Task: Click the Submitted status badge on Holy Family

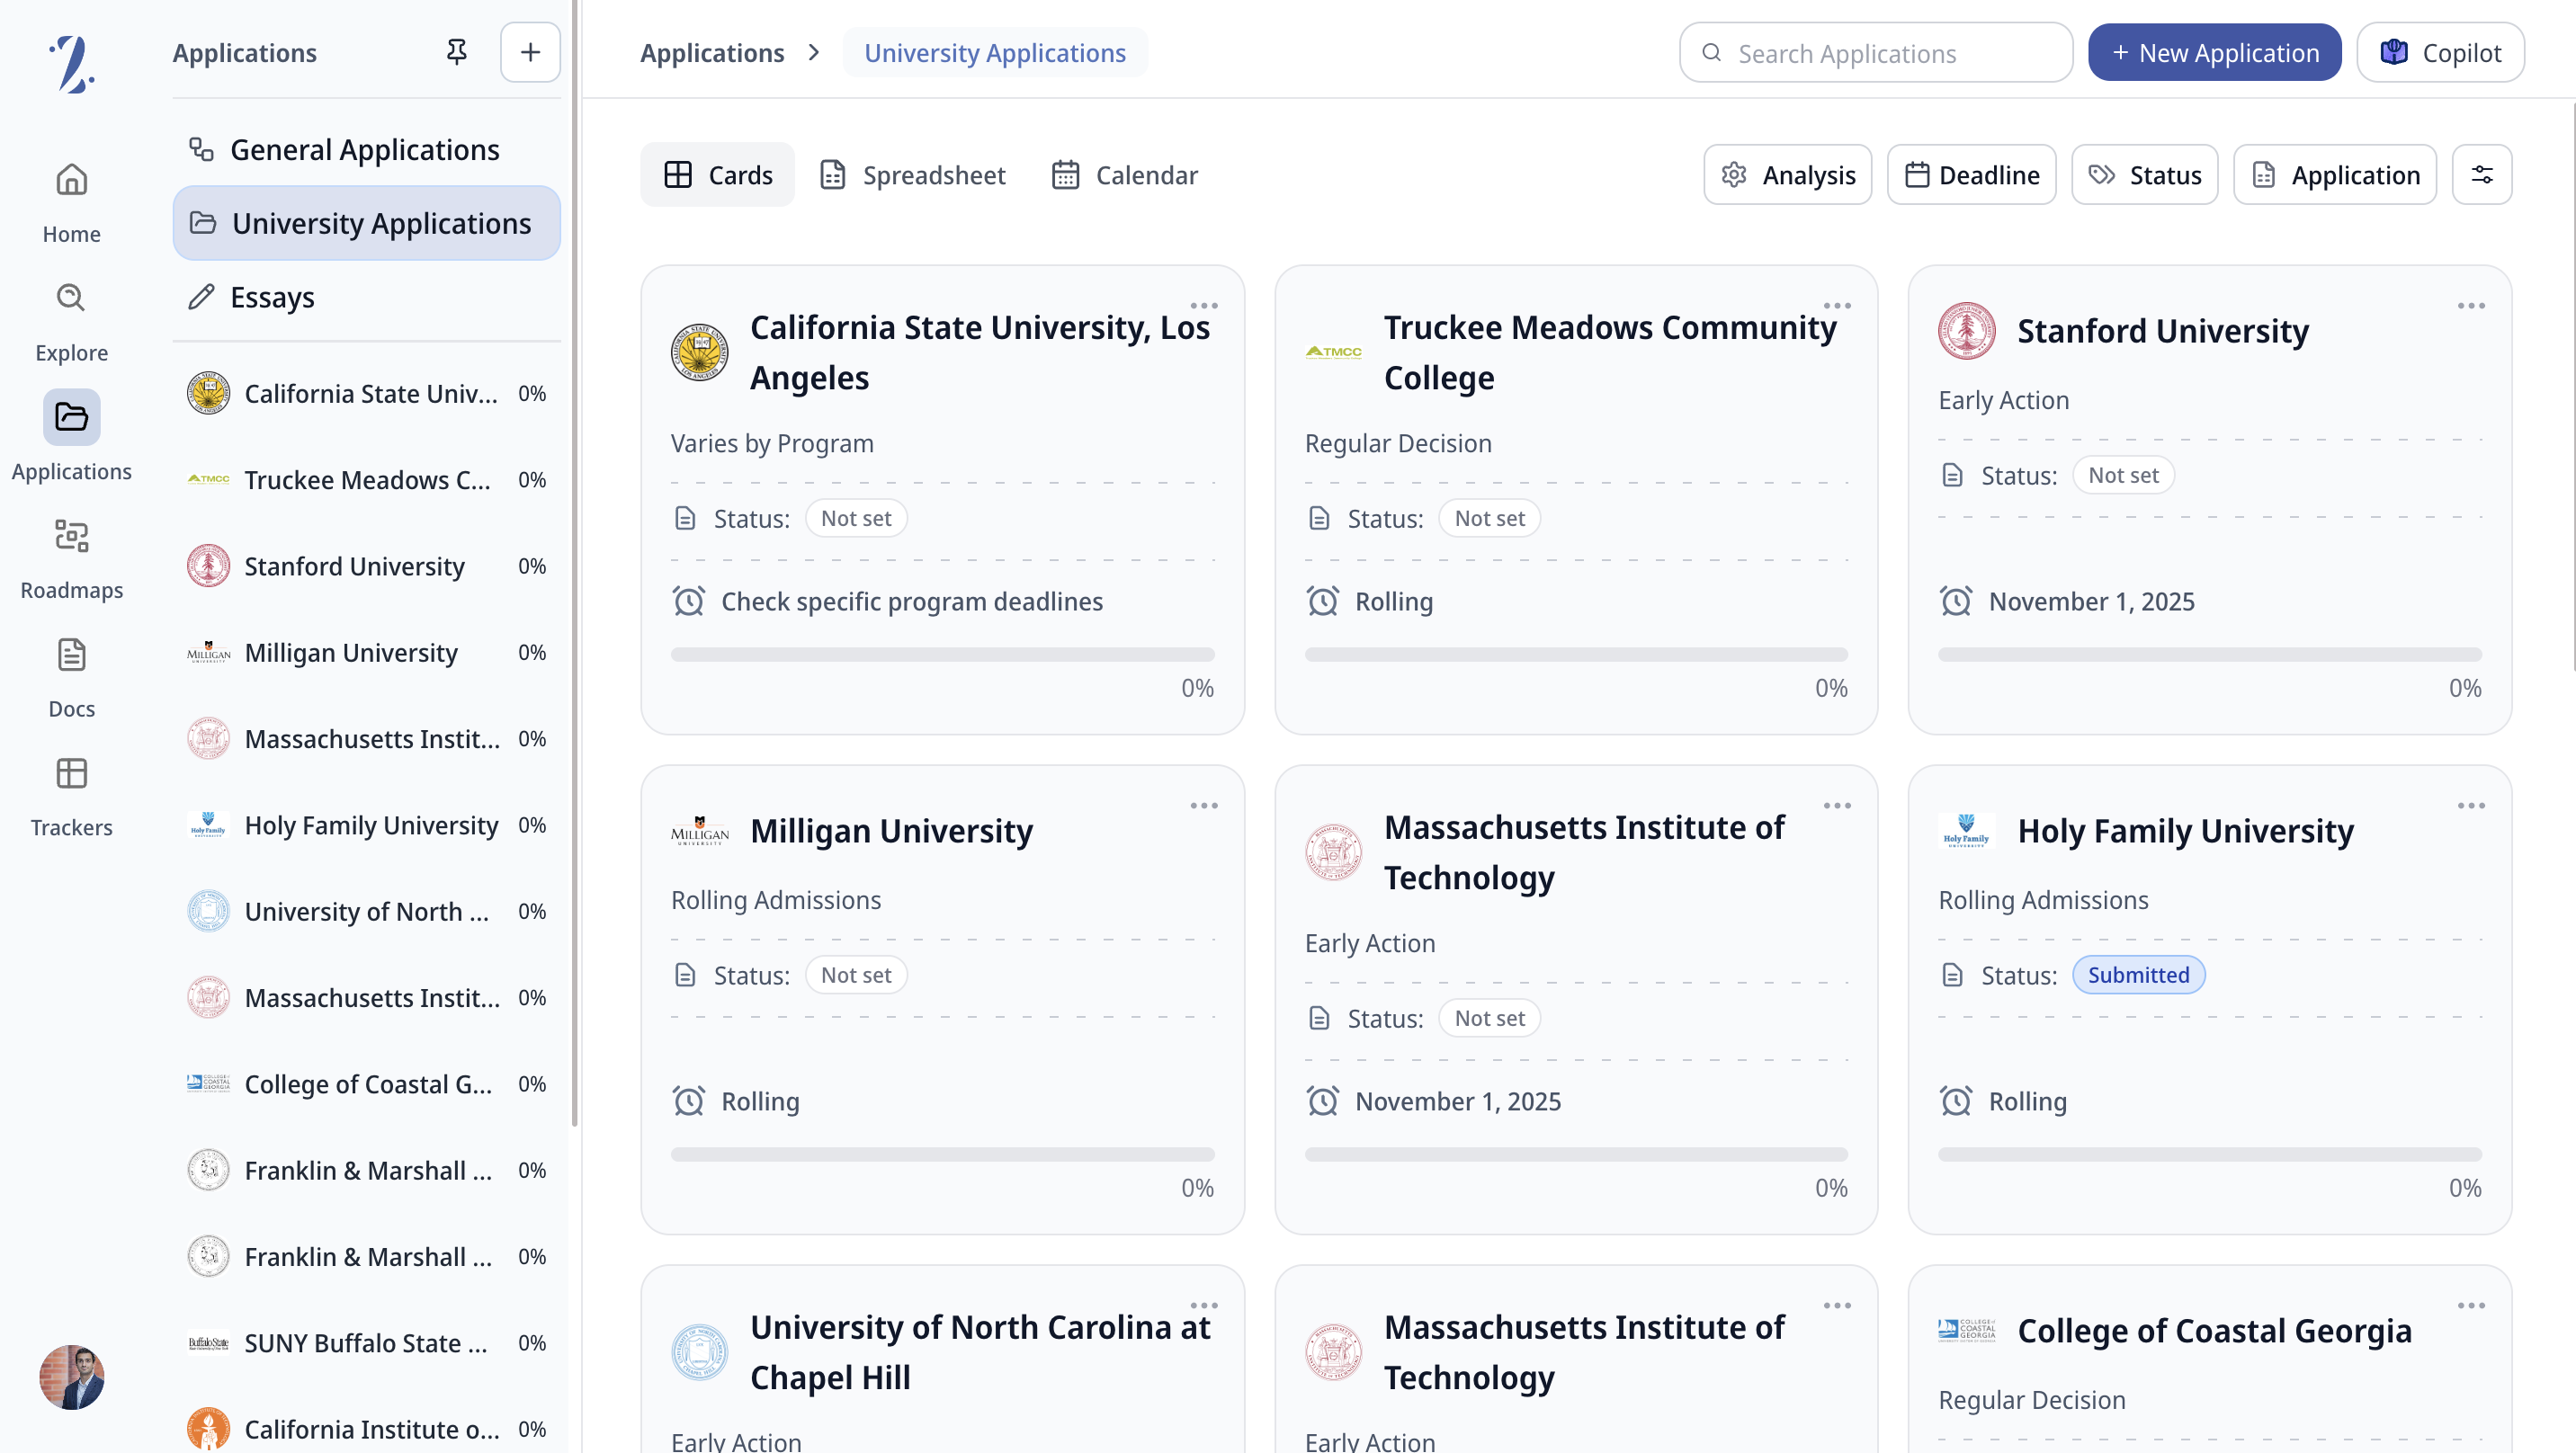Action: tap(2138, 975)
